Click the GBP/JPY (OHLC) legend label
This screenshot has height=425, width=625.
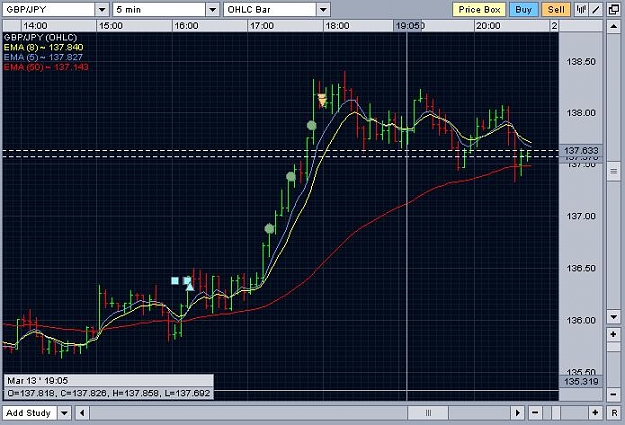pos(40,37)
